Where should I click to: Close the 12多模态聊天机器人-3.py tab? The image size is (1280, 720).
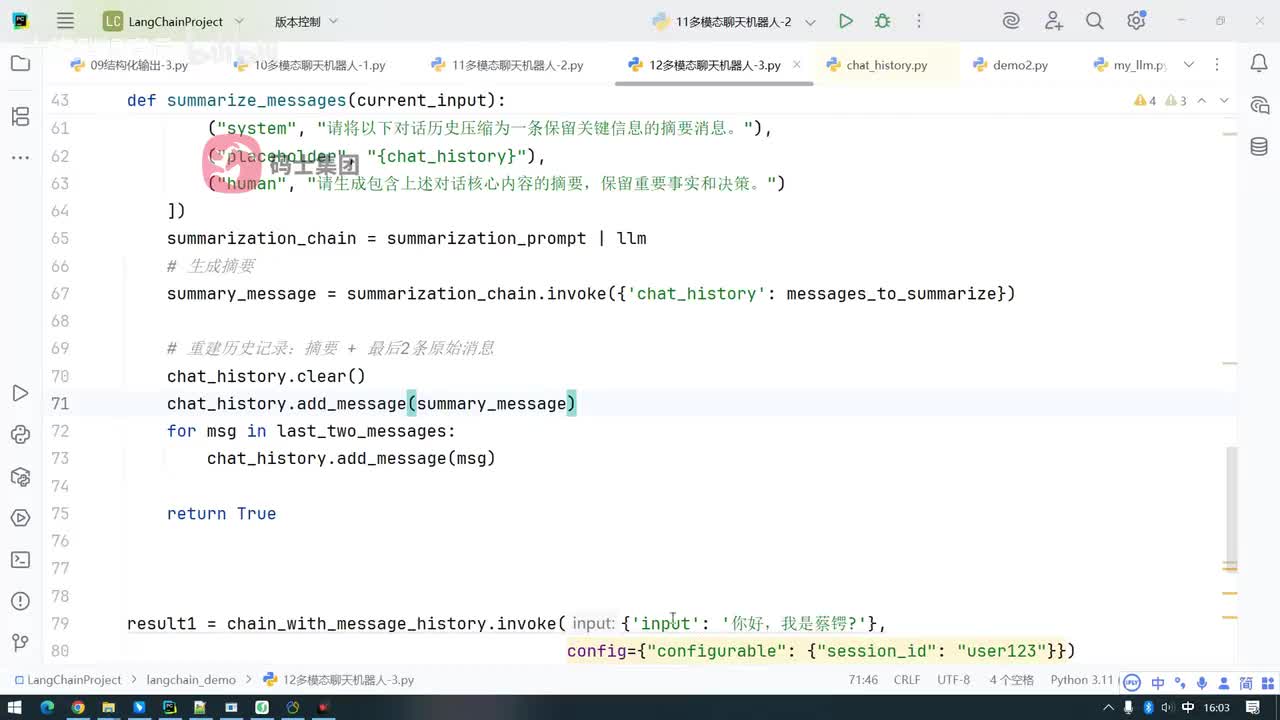pyautogui.click(x=797, y=65)
